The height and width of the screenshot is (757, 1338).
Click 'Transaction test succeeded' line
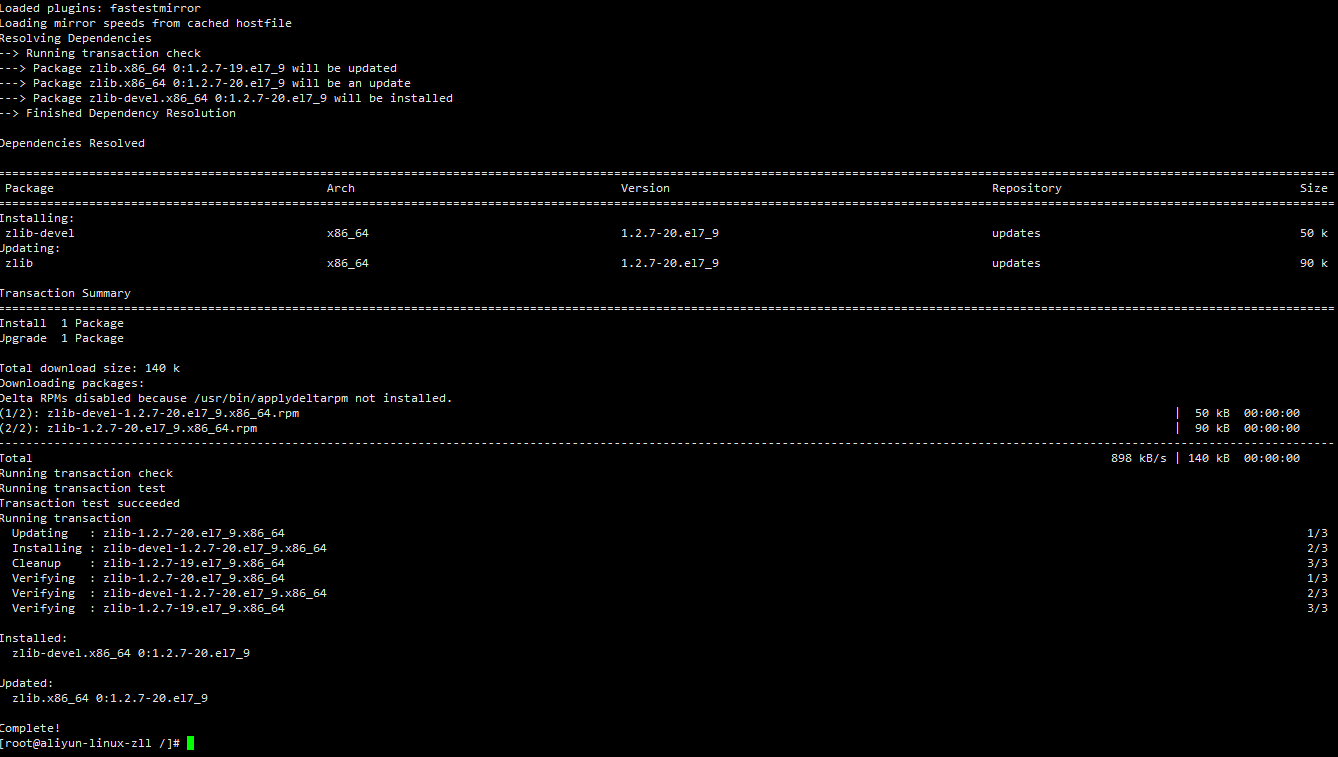coord(90,503)
